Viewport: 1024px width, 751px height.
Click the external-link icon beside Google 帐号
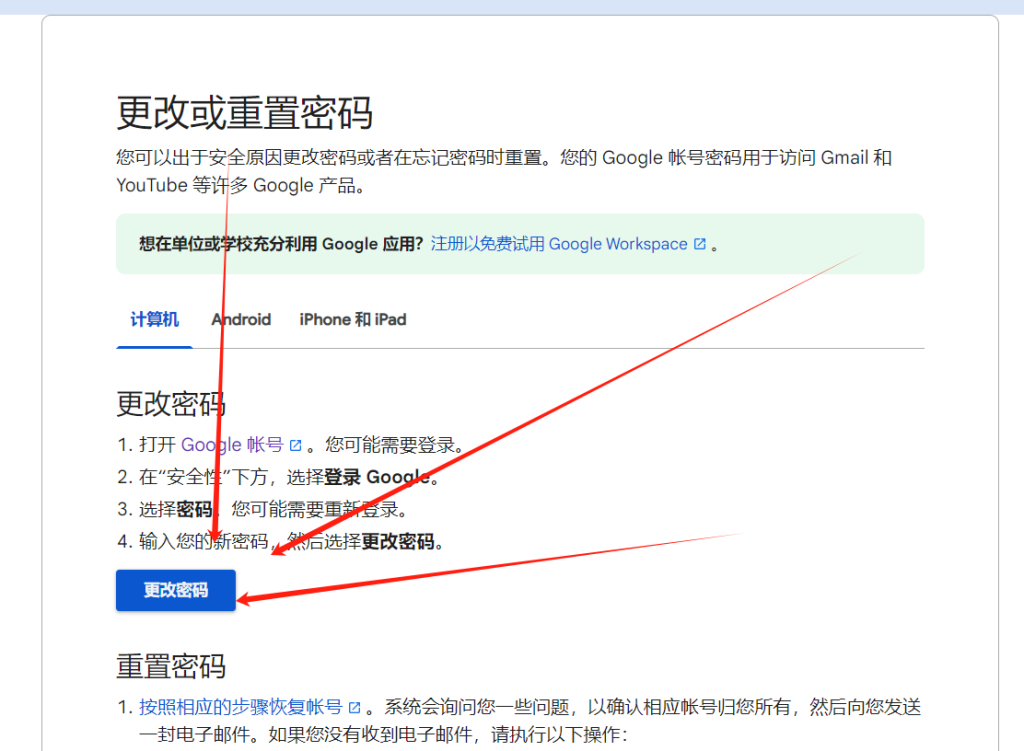[295, 446]
